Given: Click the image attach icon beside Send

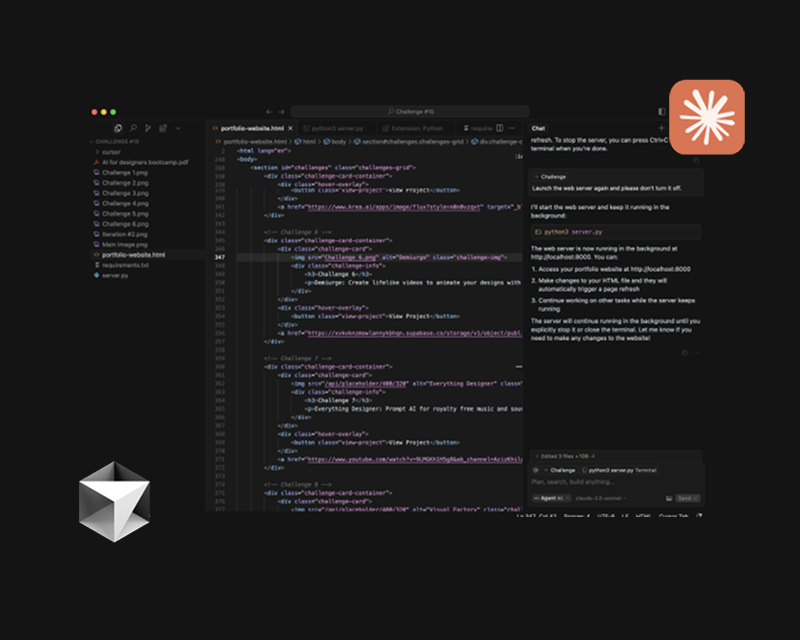Looking at the screenshot, I should (667, 497).
